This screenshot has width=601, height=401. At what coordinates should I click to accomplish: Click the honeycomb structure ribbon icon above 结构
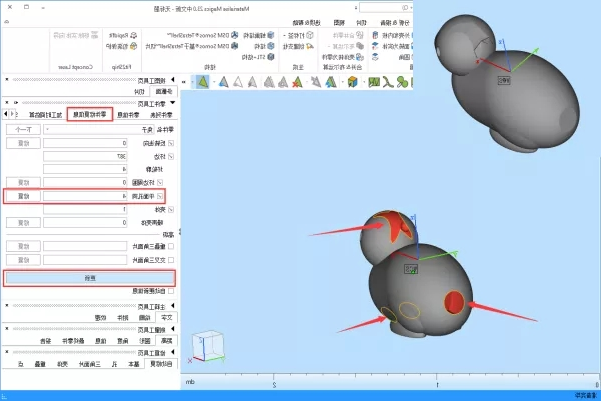point(271,35)
